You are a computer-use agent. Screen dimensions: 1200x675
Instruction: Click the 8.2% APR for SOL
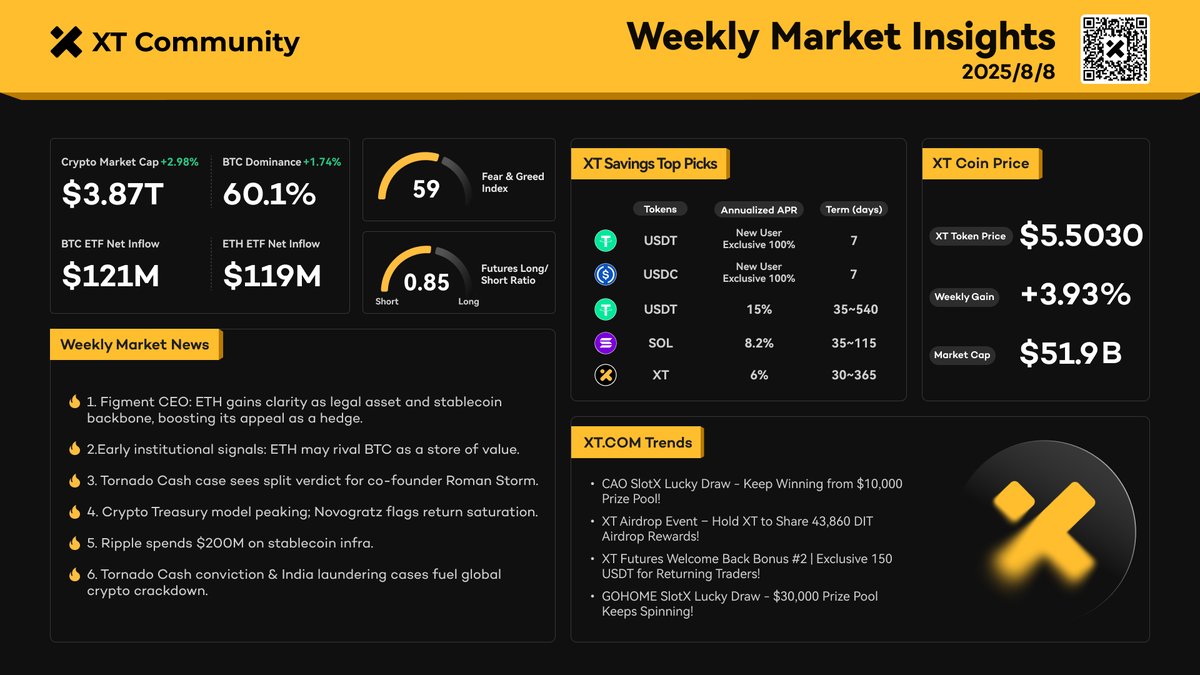point(759,343)
